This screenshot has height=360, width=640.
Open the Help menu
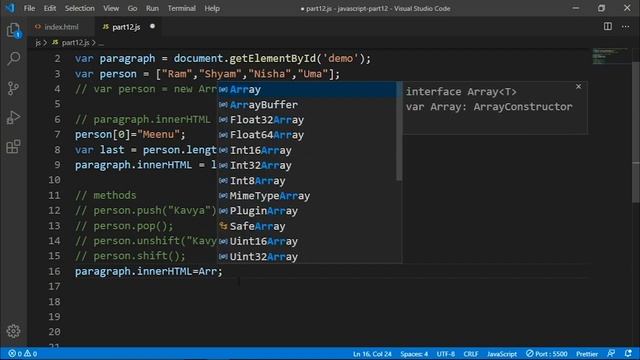point(212,8)
